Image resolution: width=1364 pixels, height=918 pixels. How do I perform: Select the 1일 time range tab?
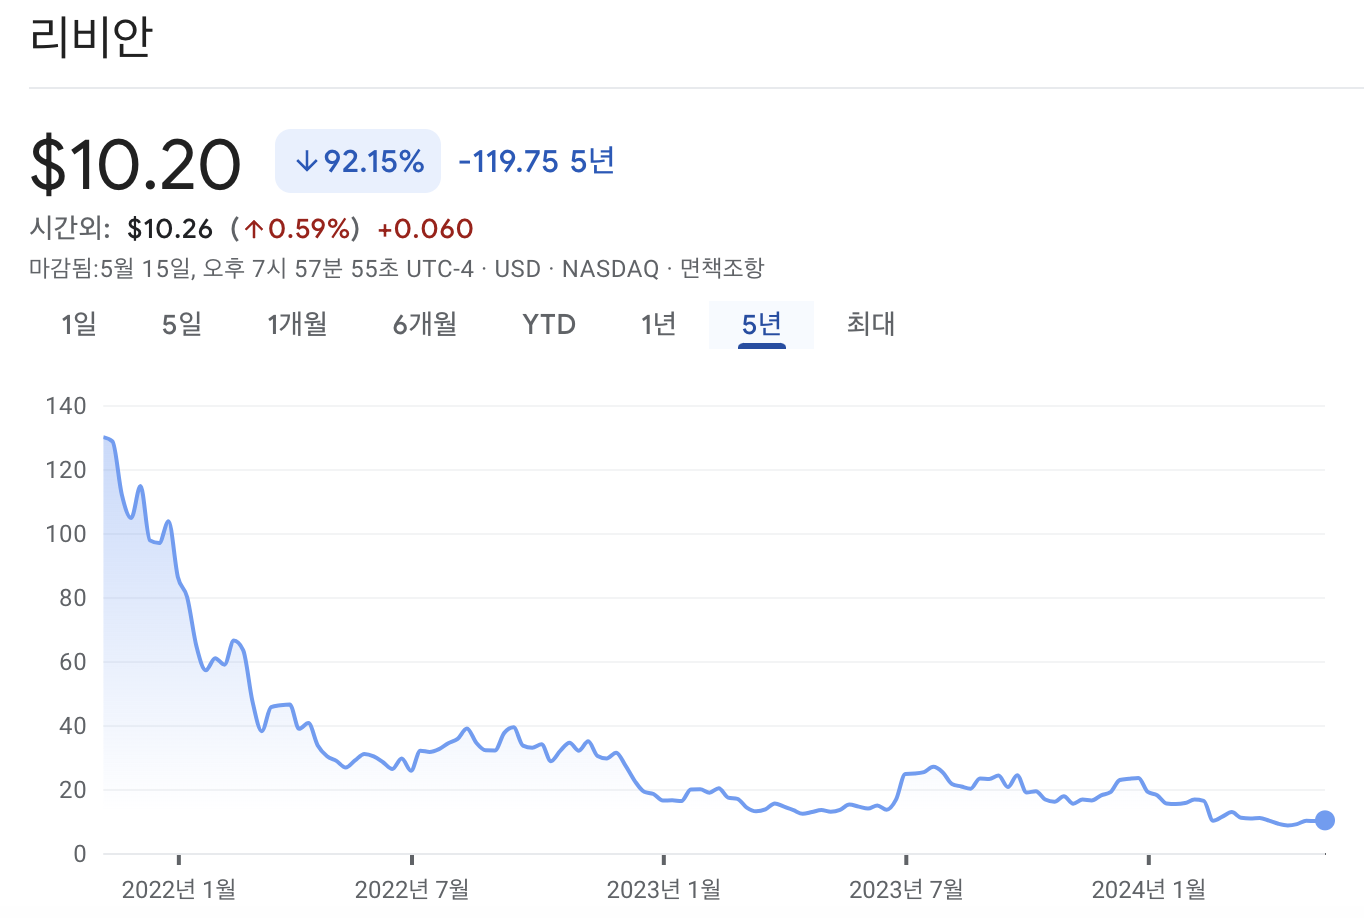pyautogui.click(x=79, y=324)
